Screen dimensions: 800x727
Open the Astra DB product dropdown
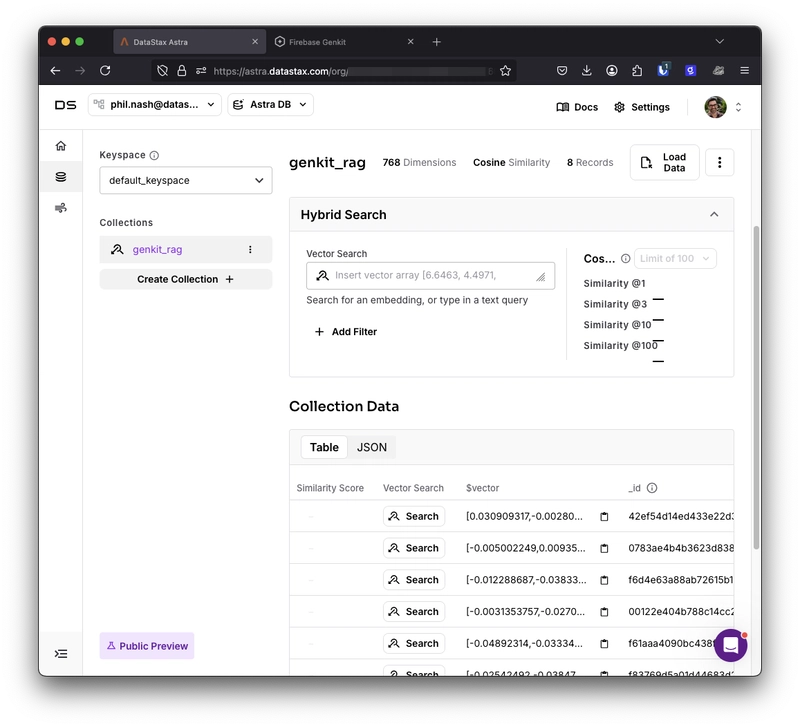[x=270, y=105]
